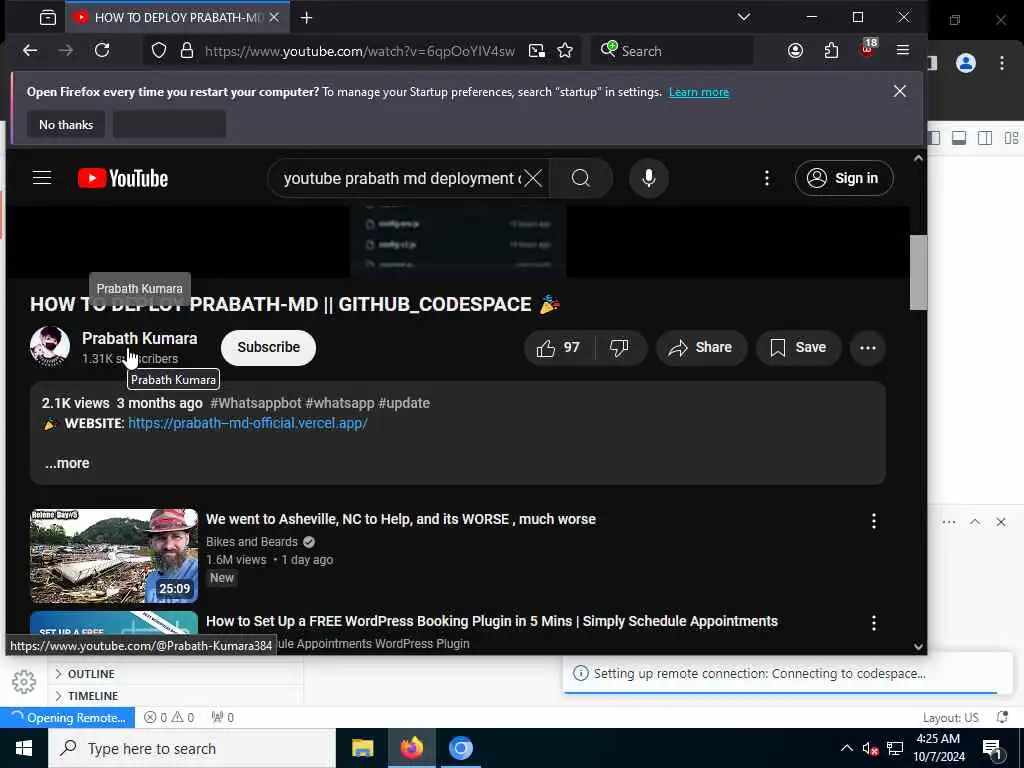Click YouTube Sign in button
The image size is (1024, 768).
(x=844, y=178)
